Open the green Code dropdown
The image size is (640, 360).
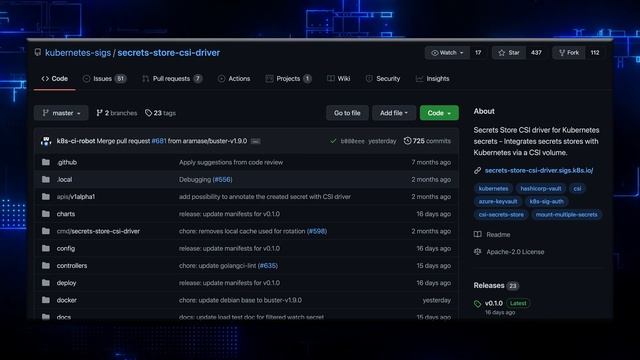pos(439,113)
